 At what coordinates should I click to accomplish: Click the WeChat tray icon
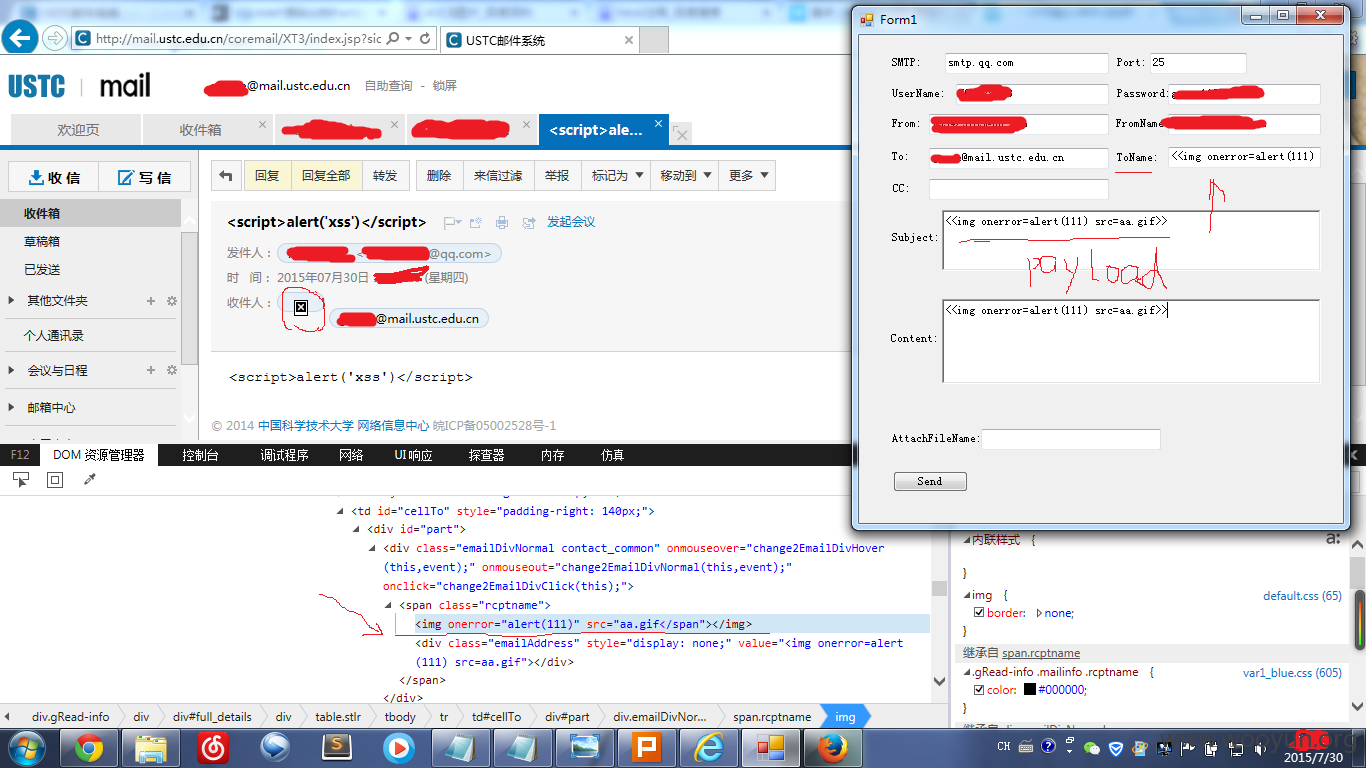point(1092,748)
